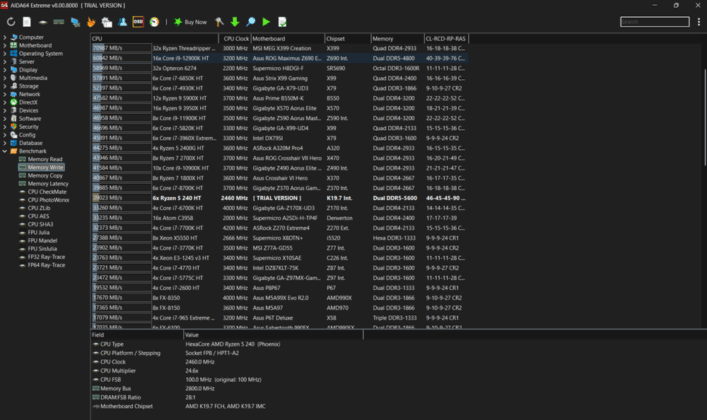Screen dimensions: 707x420
Task: Select the 6x Ryzen 5 240 HT row
Action: 280,198
